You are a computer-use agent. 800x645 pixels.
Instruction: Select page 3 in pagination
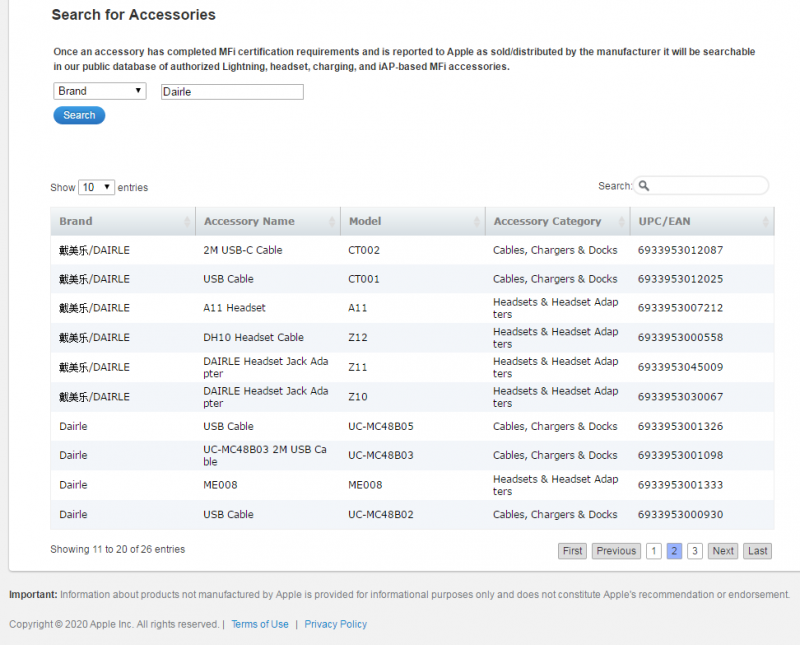point(695,551)
